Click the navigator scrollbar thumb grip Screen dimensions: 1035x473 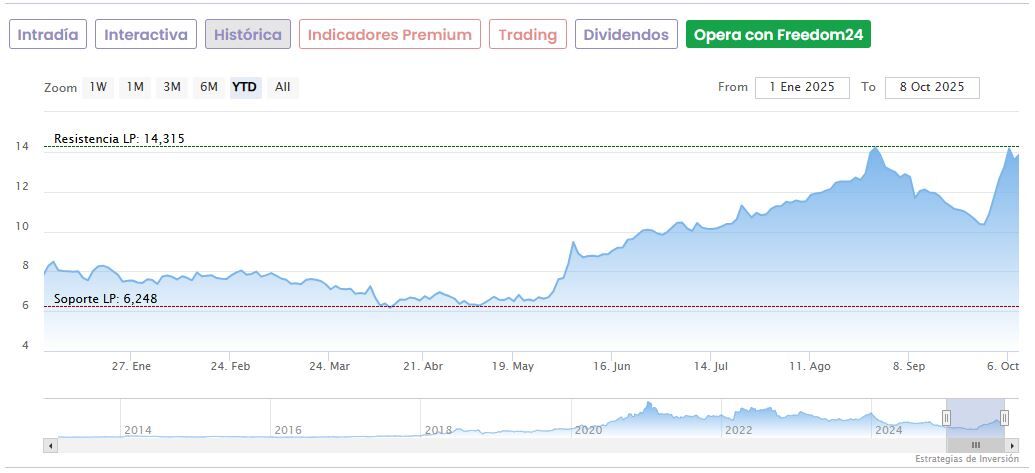point(975,445)
